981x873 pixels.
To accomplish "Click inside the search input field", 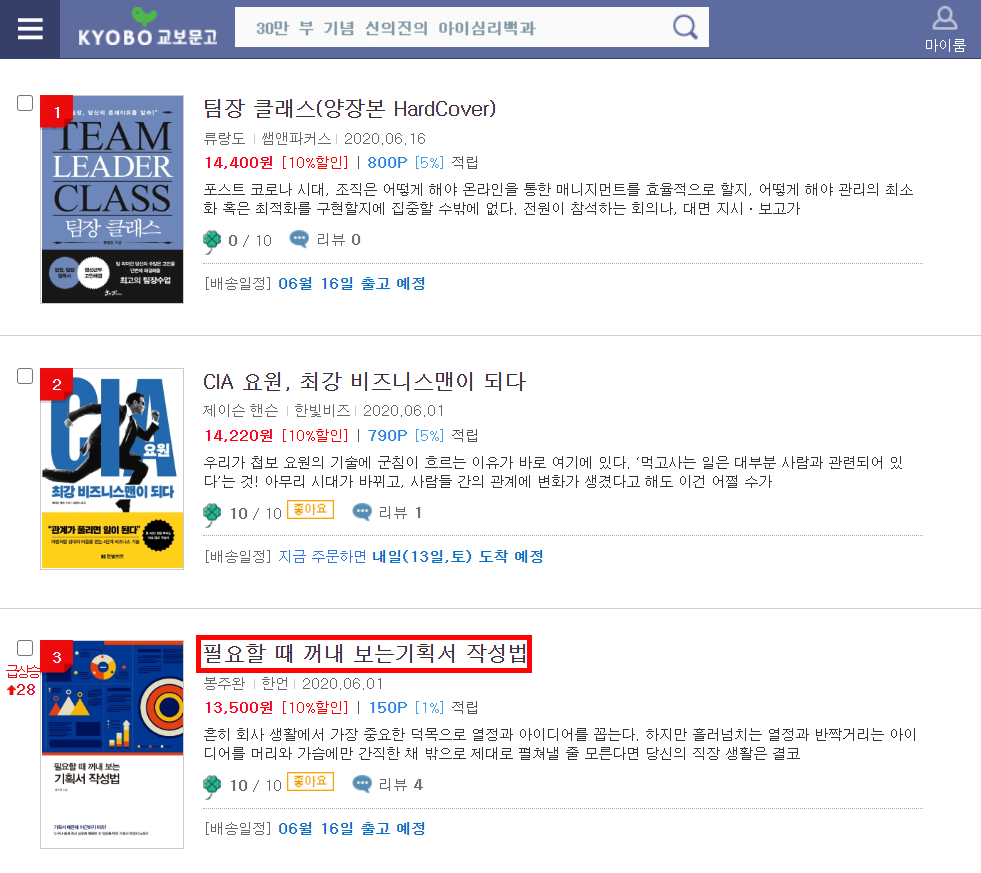I will (x=440, y=27).
